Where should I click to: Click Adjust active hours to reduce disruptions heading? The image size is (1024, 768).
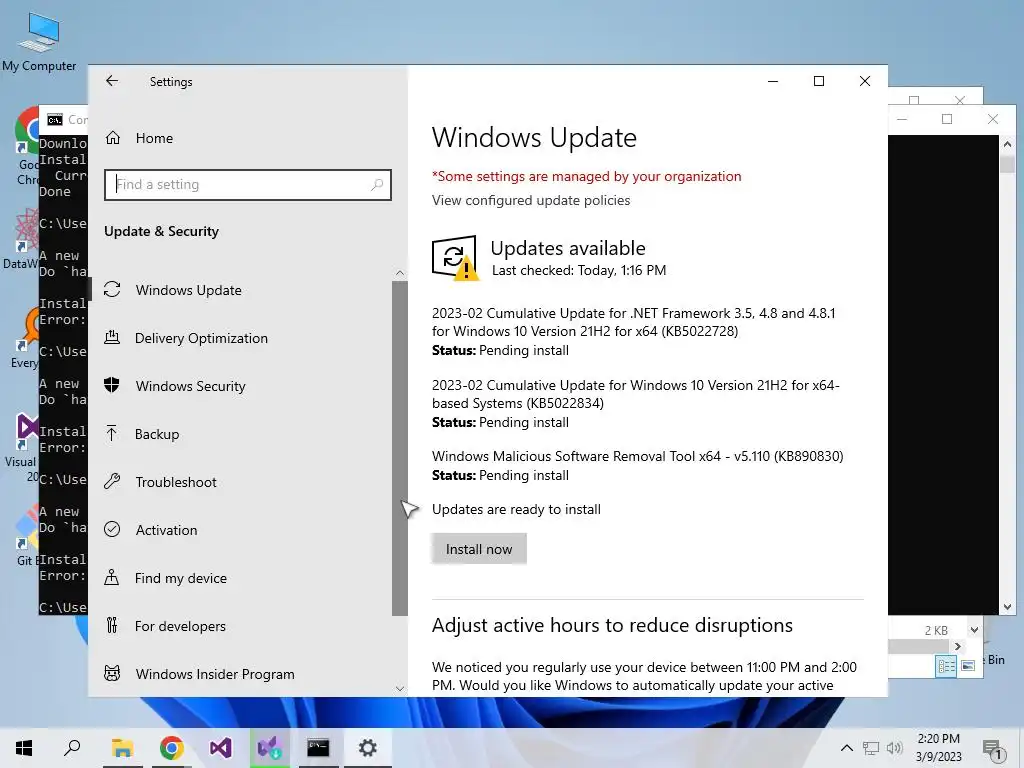[x=612, y=626]
